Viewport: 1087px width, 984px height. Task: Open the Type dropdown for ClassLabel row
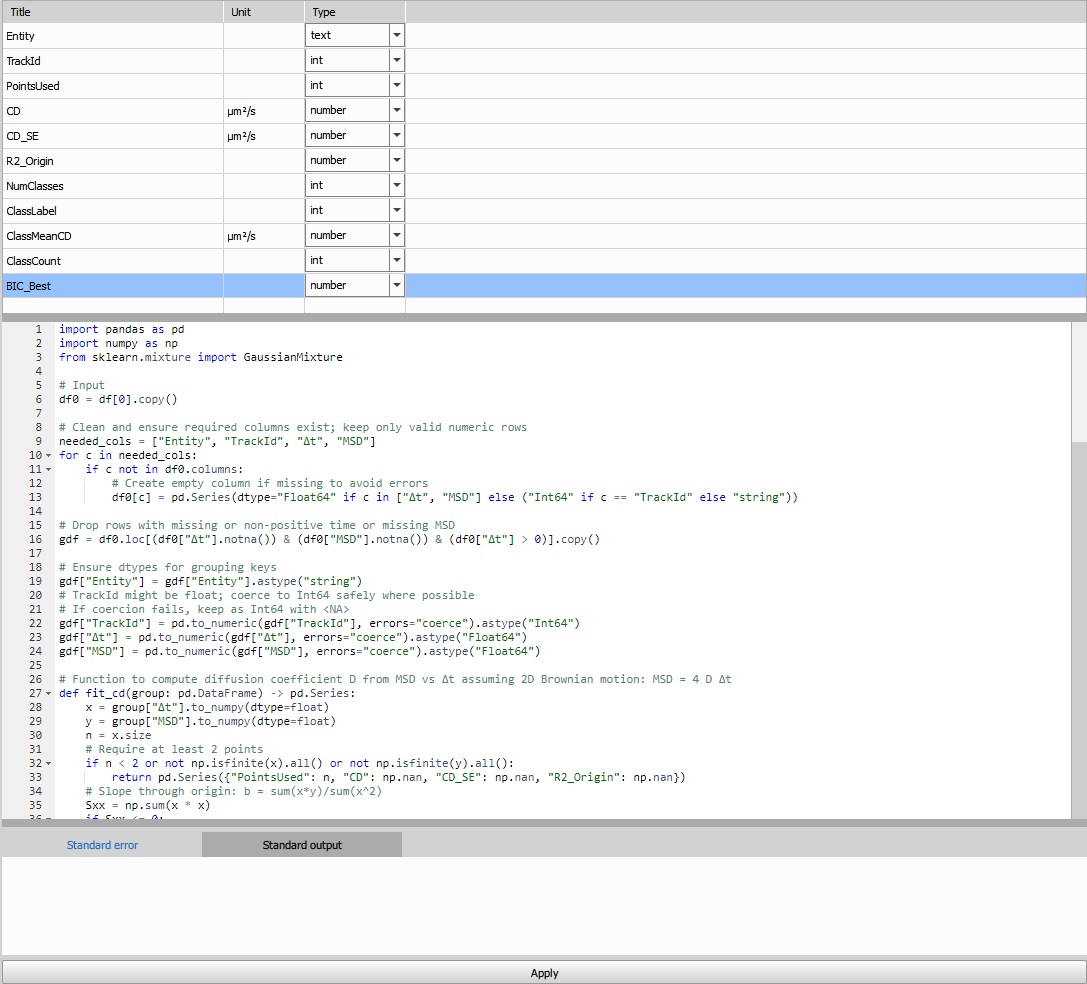(397, 210)
